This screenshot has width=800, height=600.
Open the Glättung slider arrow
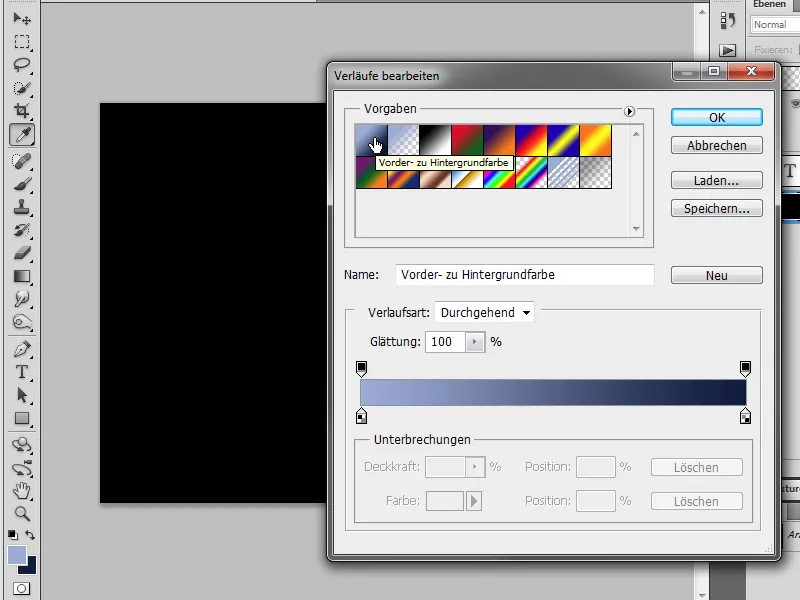pos(474,342)
